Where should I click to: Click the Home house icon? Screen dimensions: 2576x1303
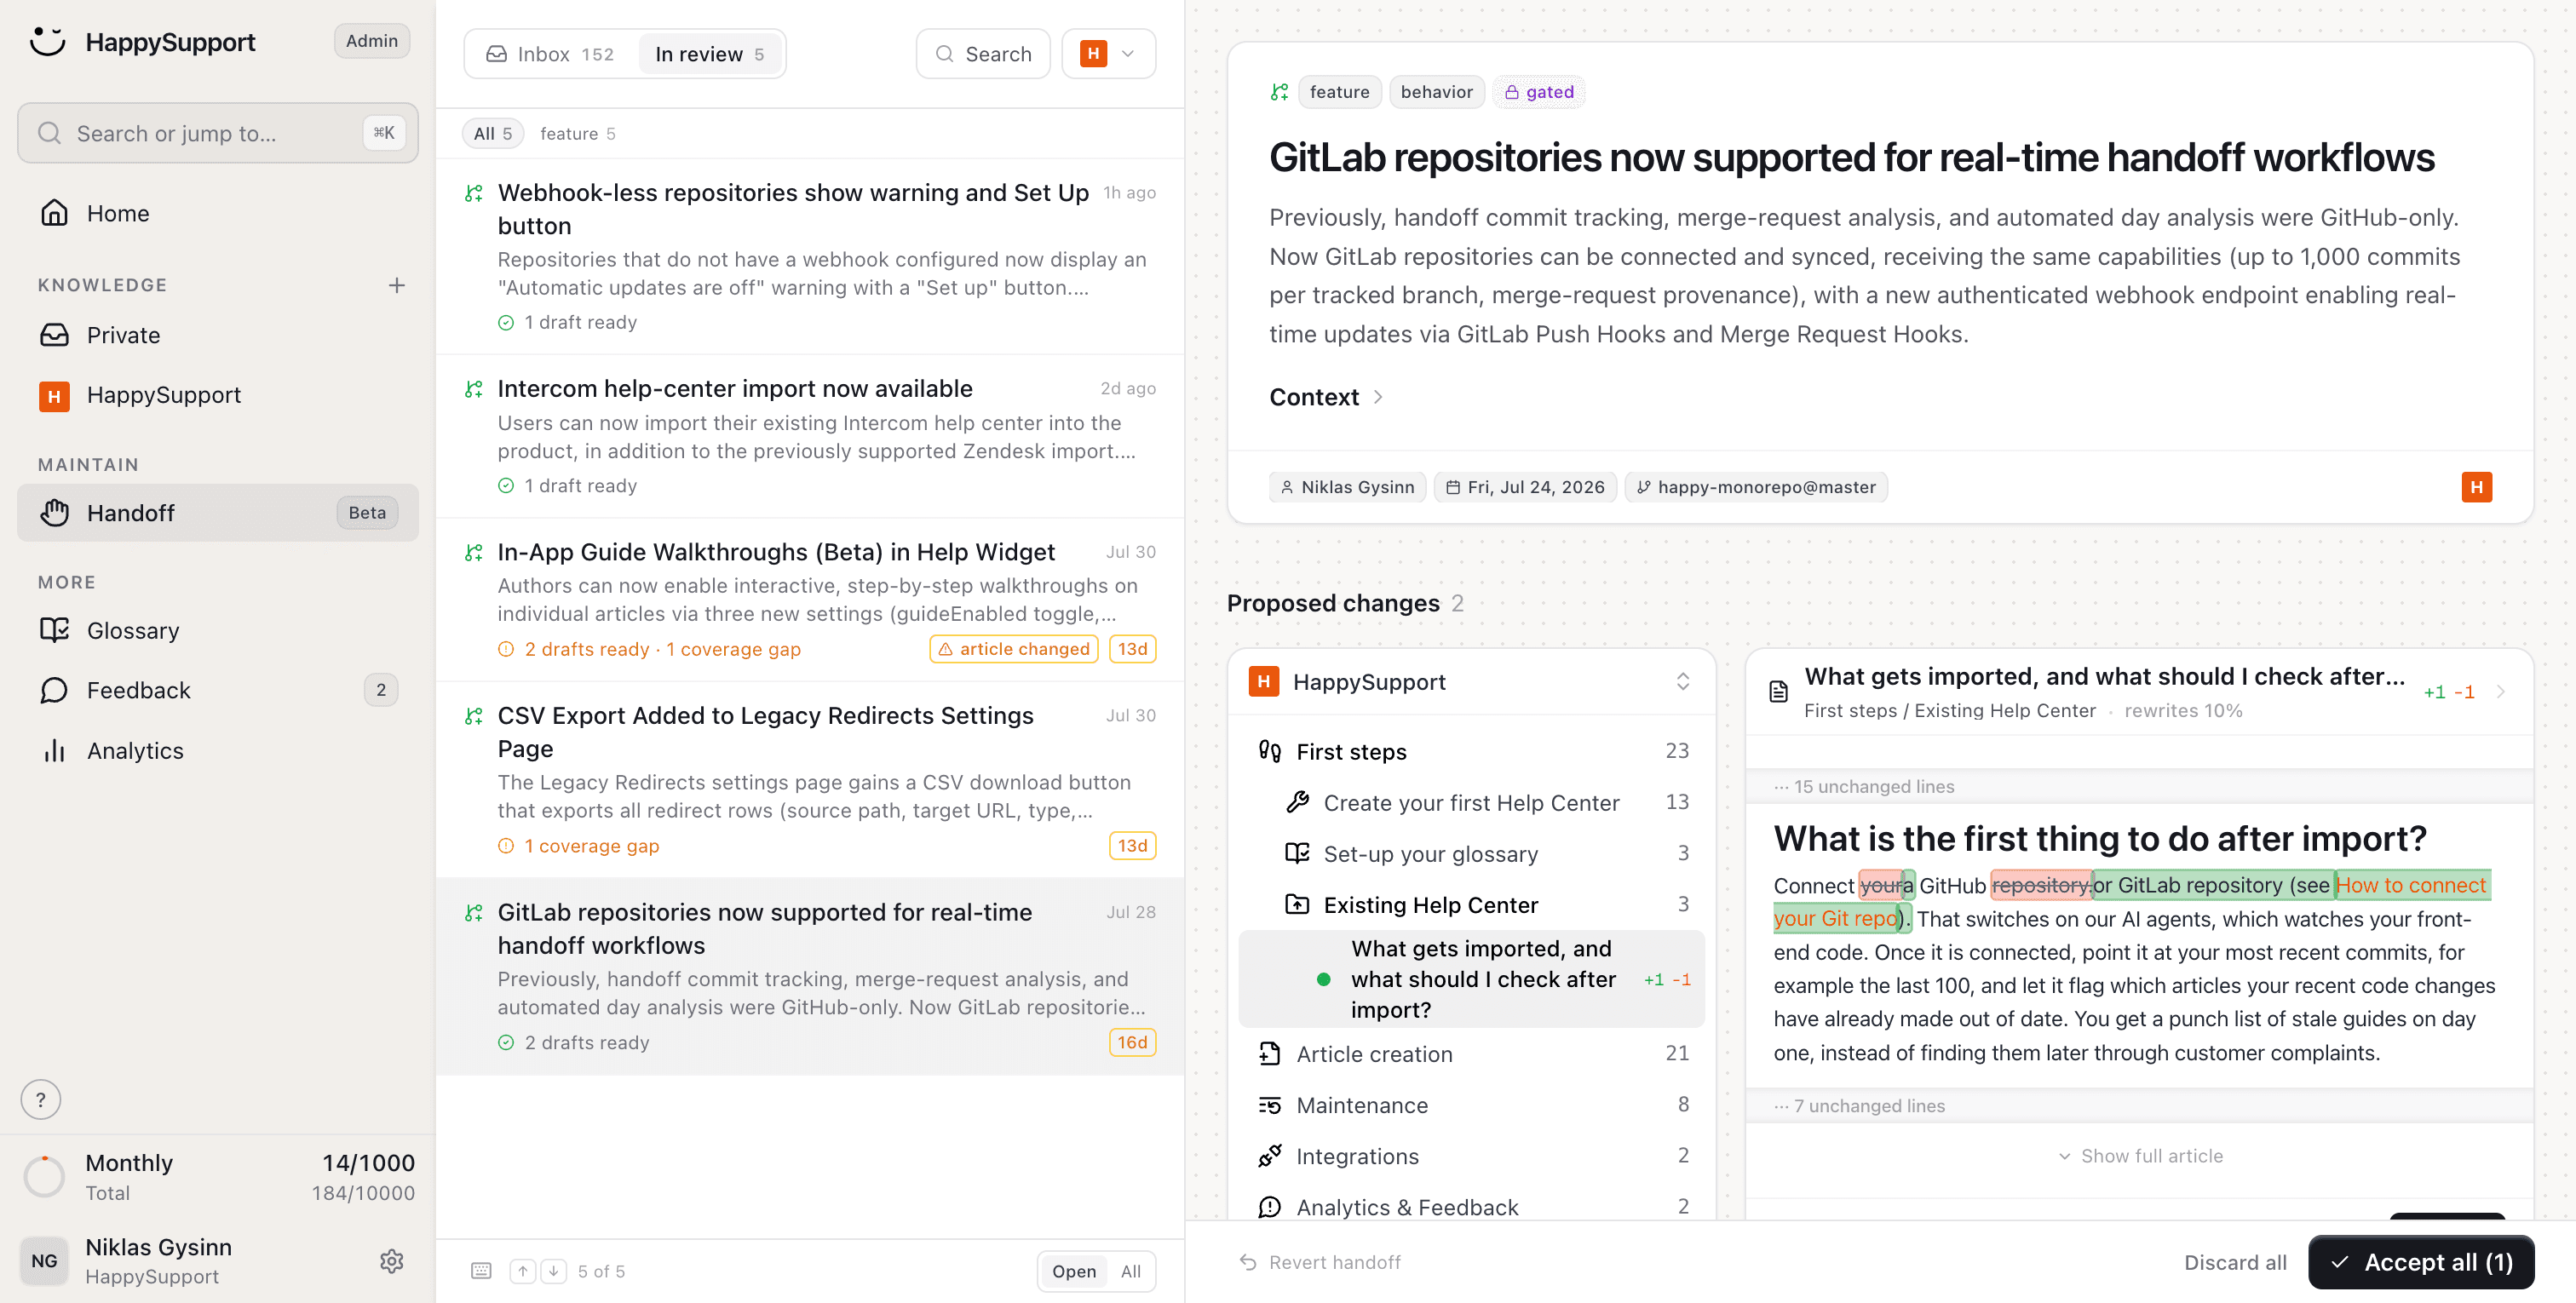54,213
